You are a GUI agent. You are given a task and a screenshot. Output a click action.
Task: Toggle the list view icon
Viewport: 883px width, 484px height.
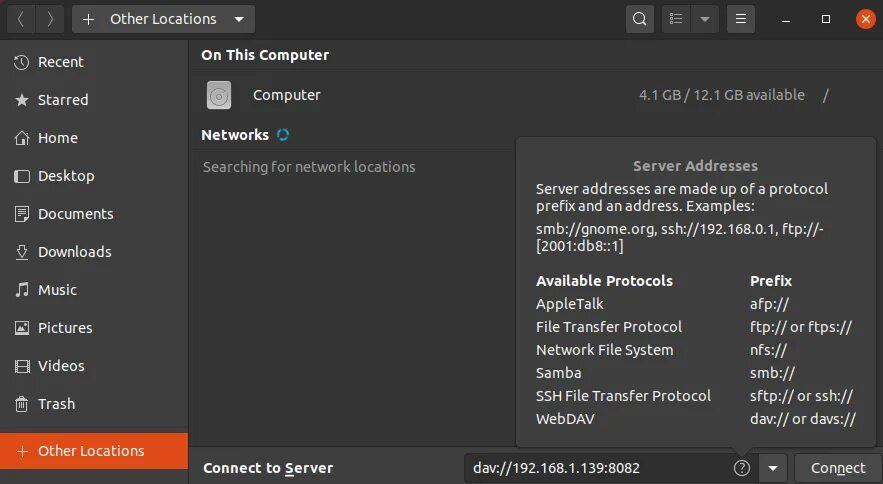(x=677, y=19)
